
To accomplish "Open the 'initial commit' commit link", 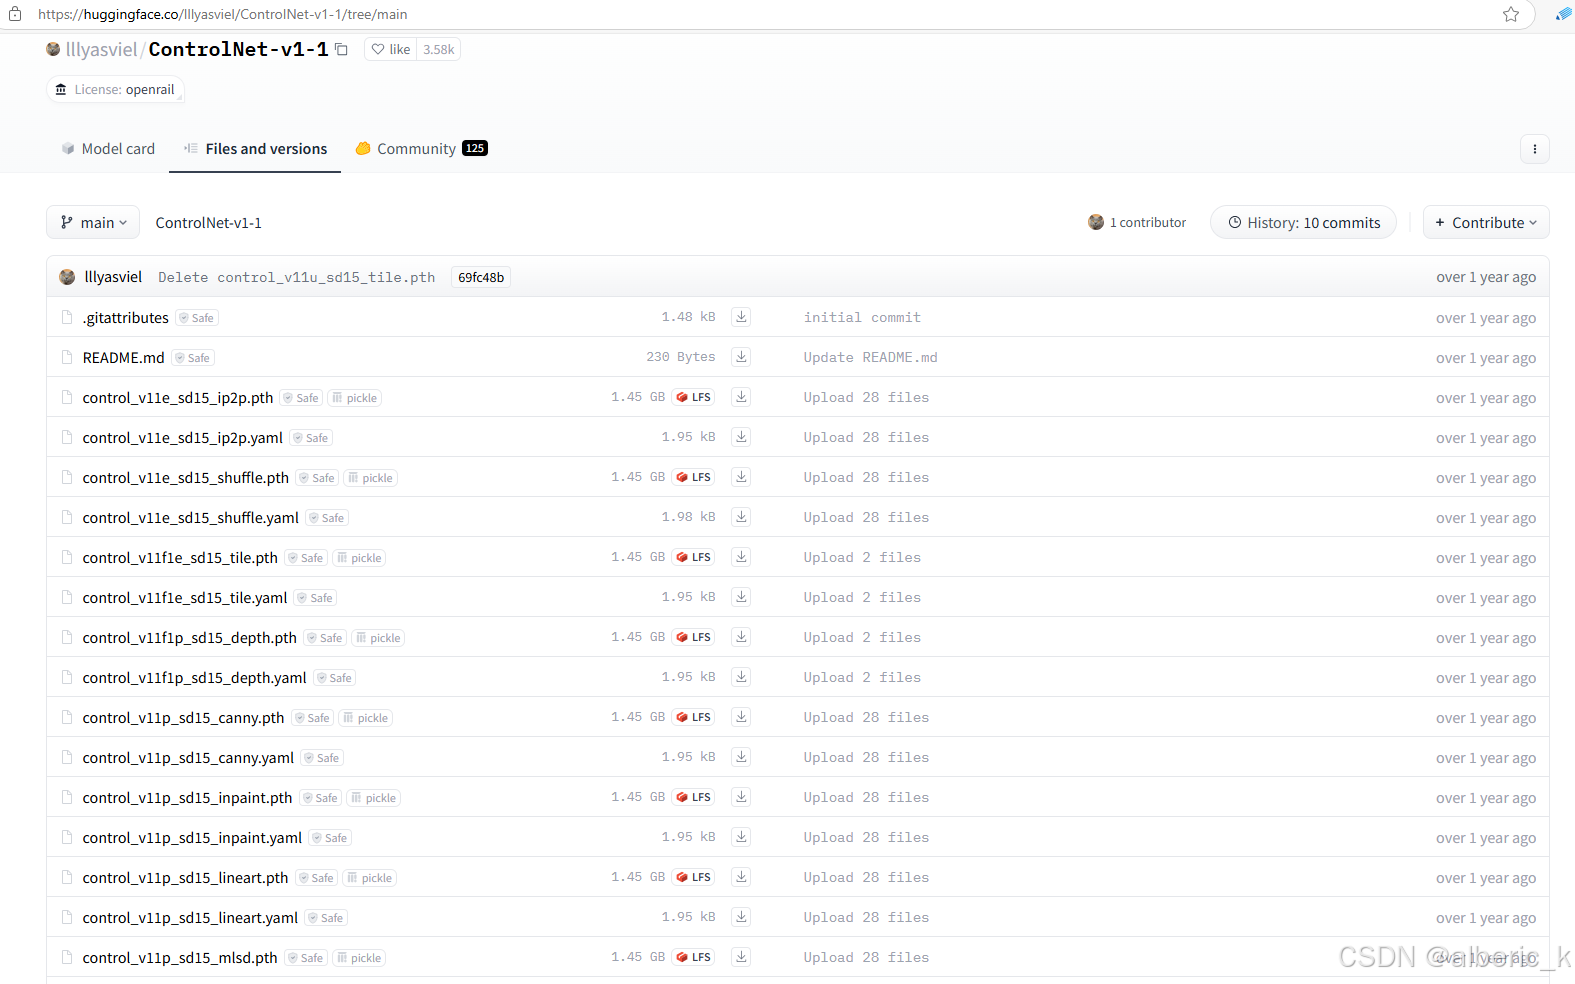I will coord(862,317).
